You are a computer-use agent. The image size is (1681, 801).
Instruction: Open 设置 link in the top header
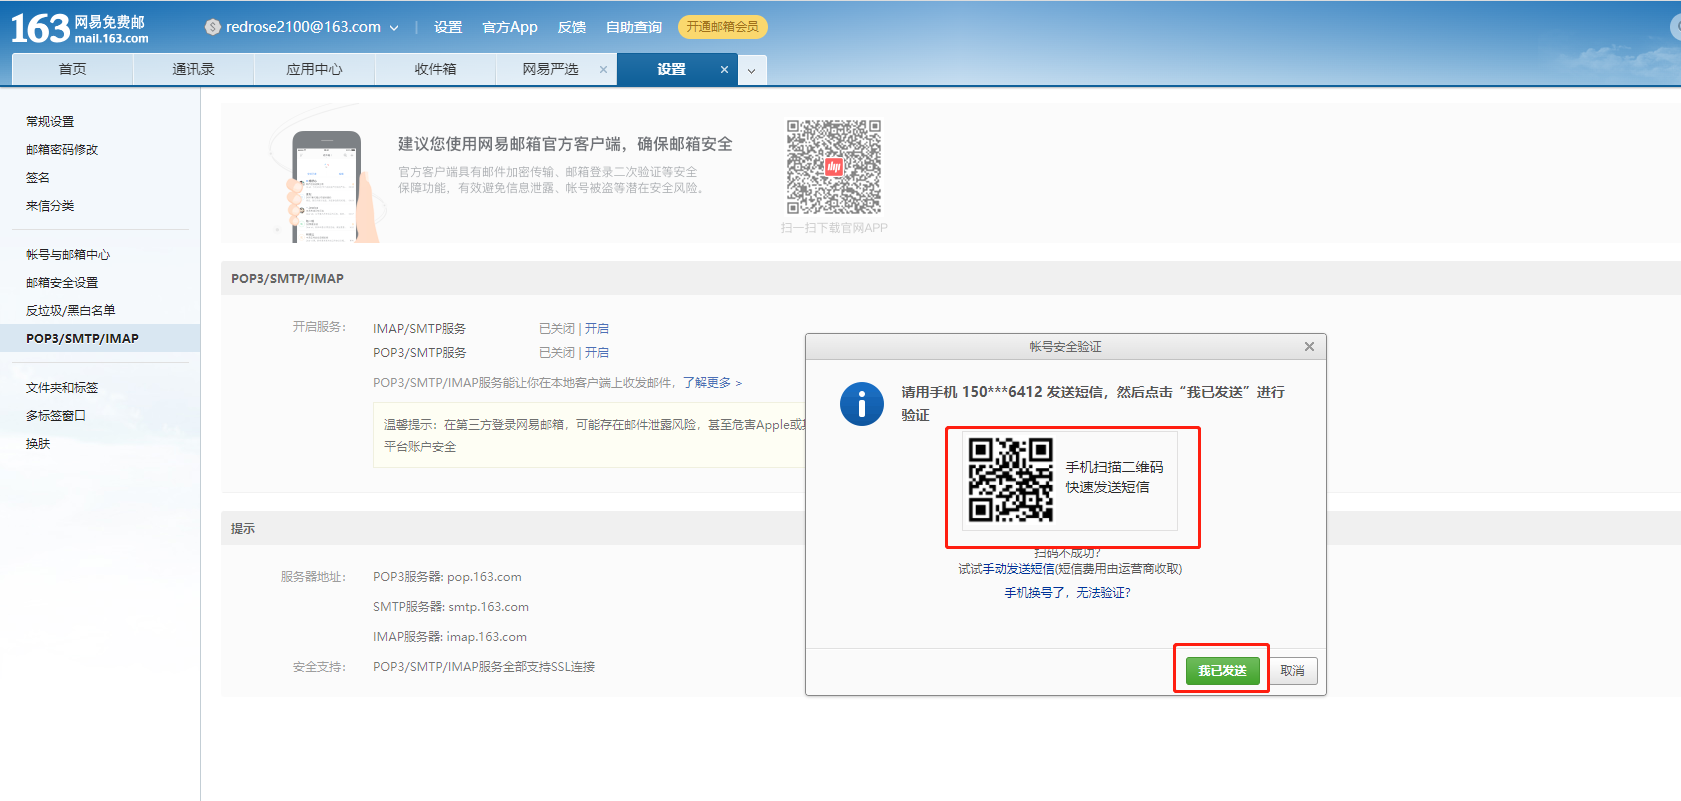click(448, 27)
